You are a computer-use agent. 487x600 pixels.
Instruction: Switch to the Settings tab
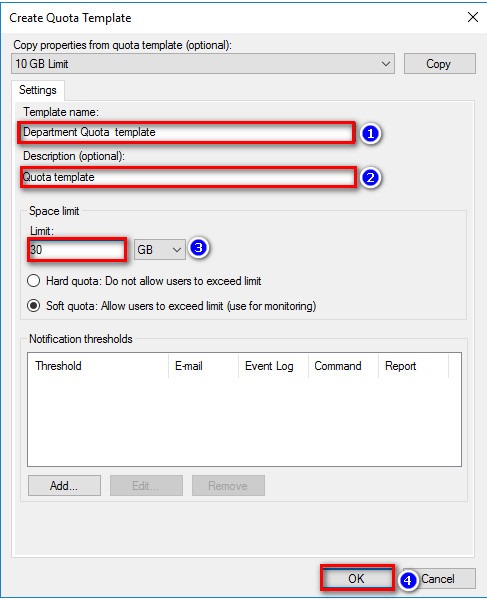point(38,90)
